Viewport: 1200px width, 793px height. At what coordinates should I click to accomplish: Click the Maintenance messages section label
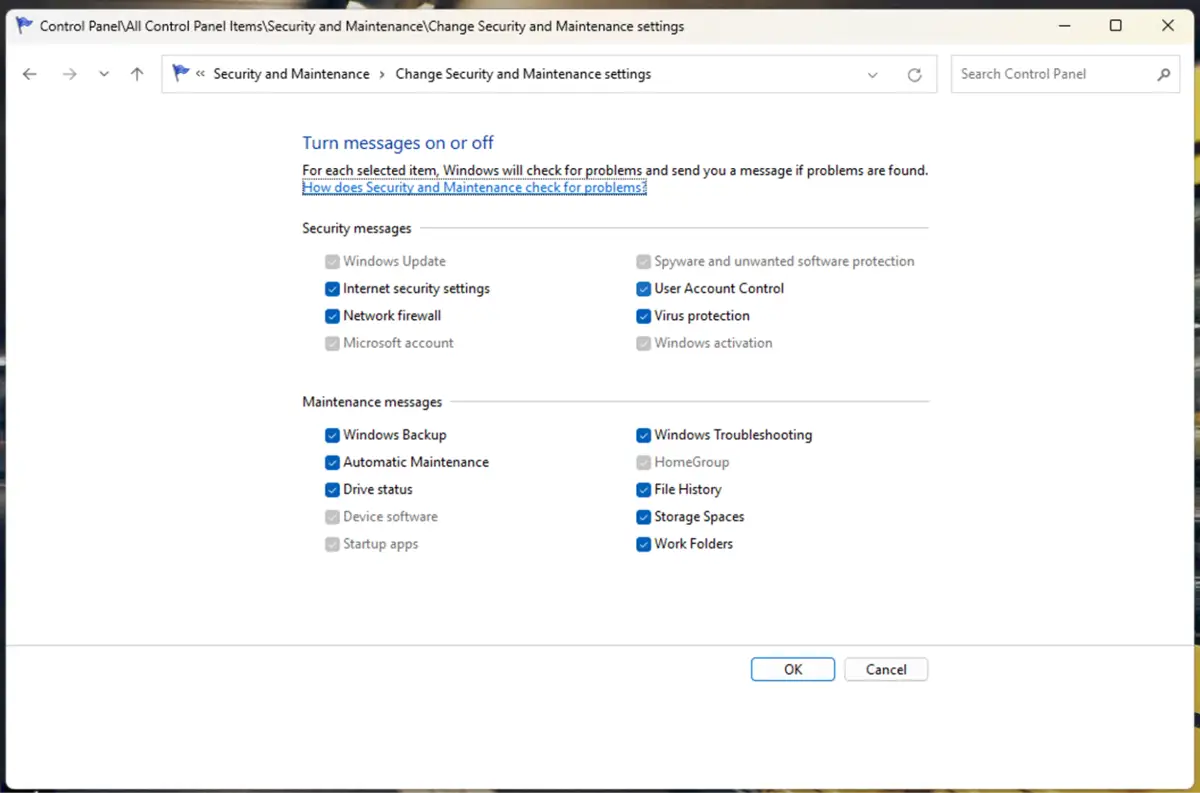click(372, 402)
